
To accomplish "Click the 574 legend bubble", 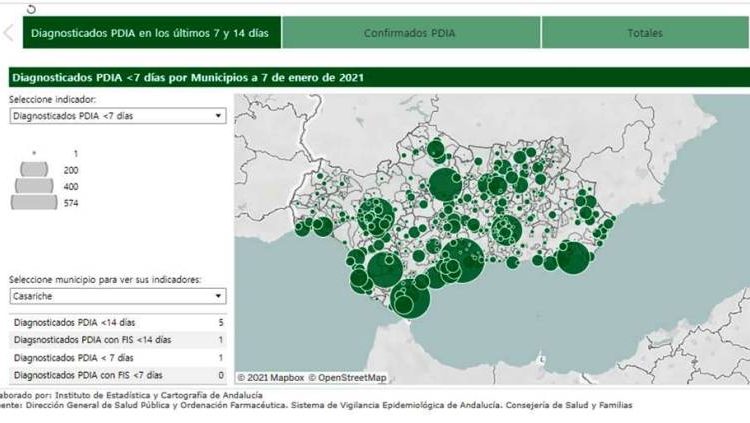I will pyautogui.click(x=34, y=203).
